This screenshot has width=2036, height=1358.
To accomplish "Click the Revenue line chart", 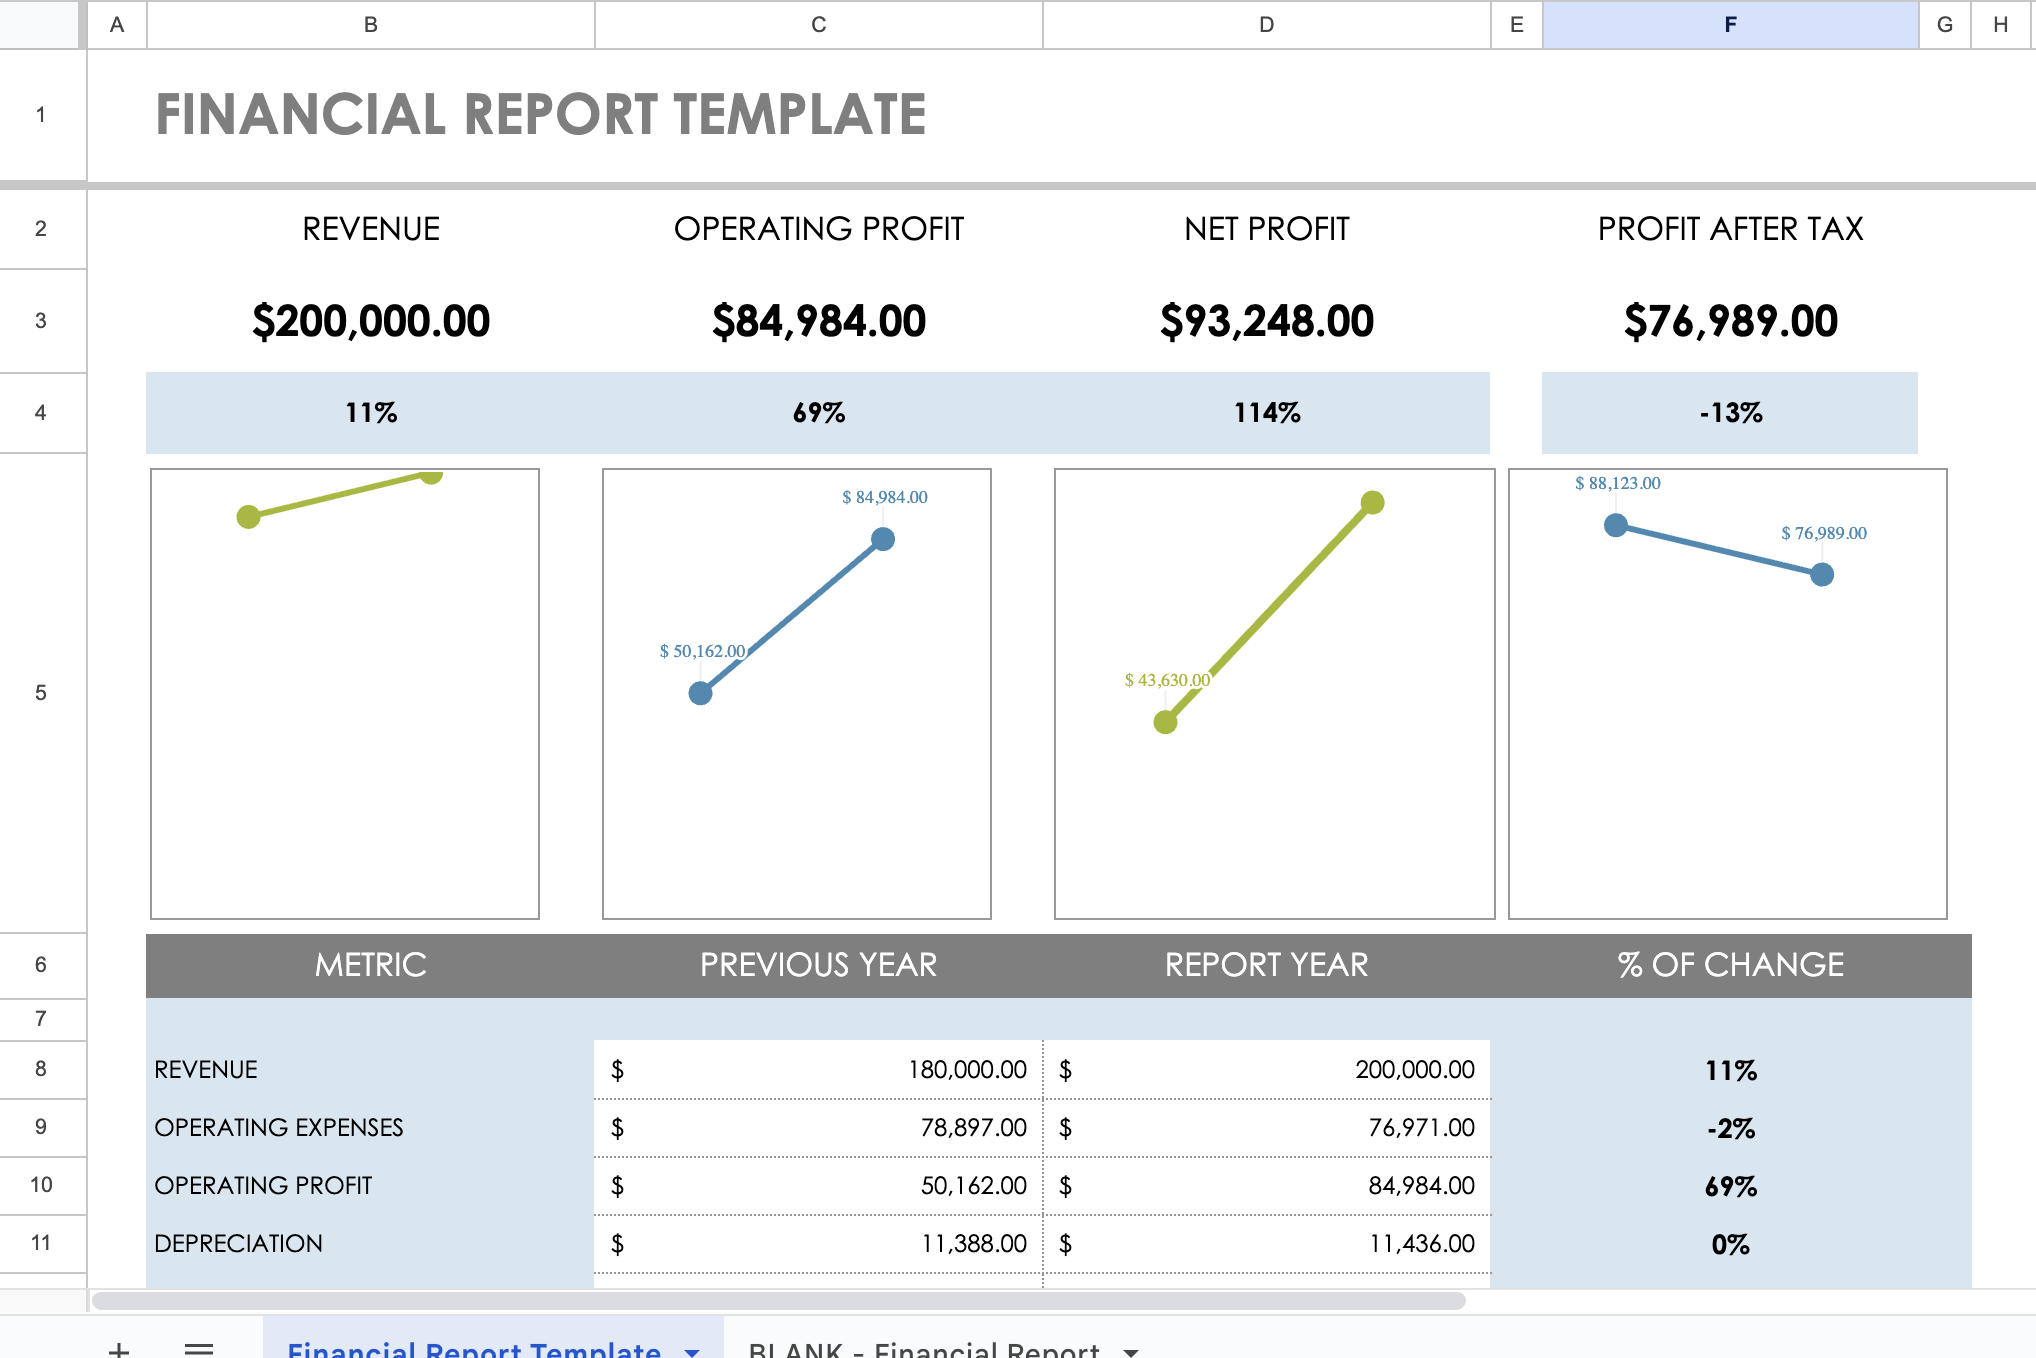I will click(345, 693).
